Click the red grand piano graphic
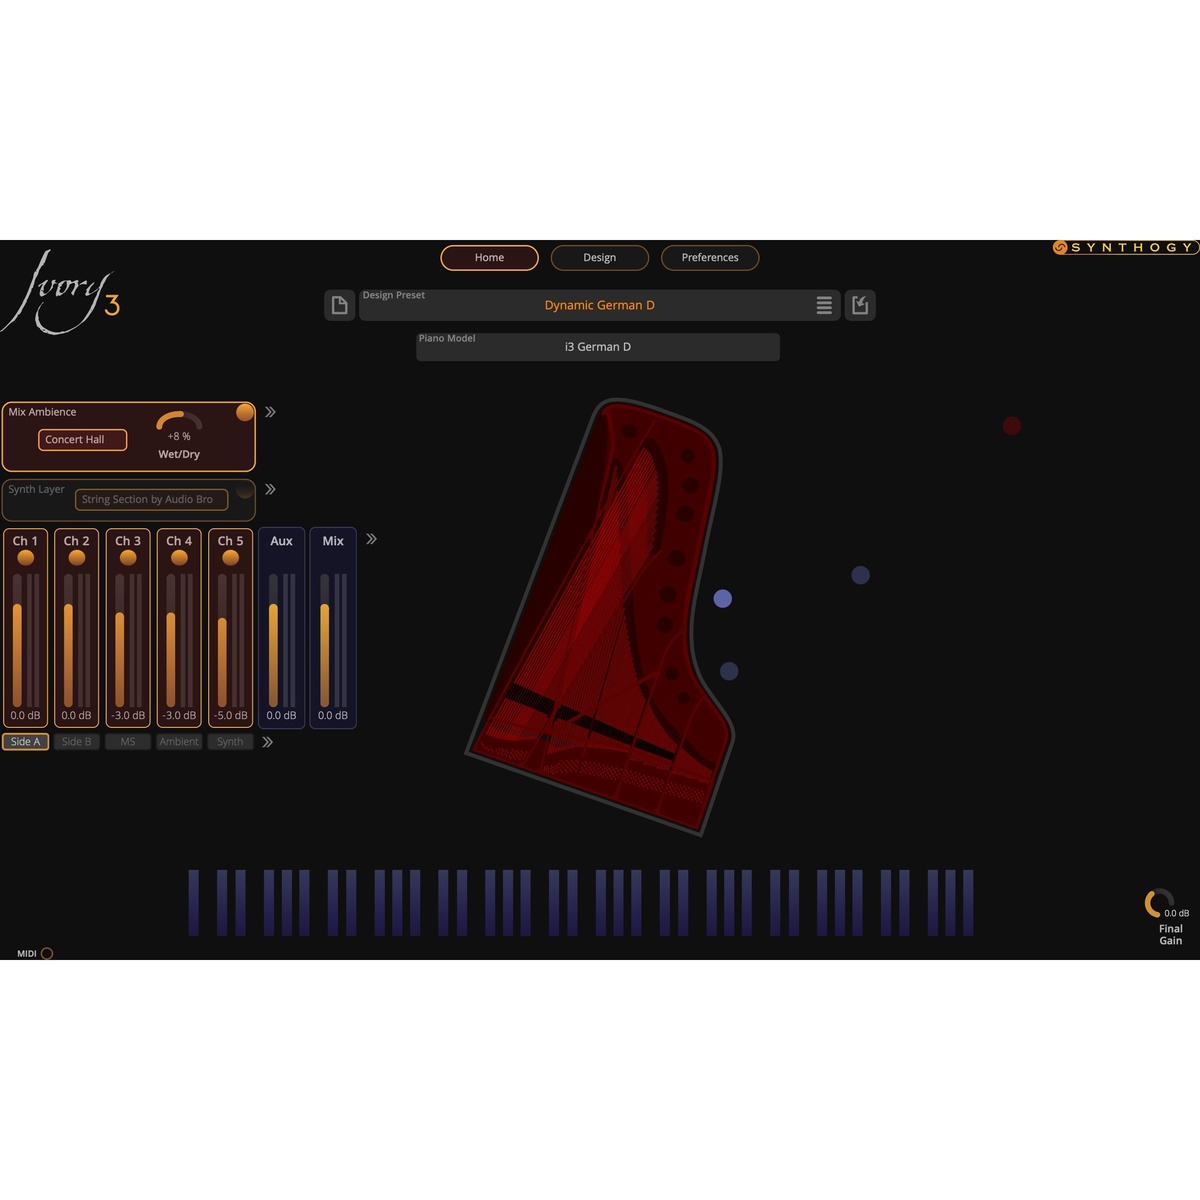1200x1200 pixels. 602,615
